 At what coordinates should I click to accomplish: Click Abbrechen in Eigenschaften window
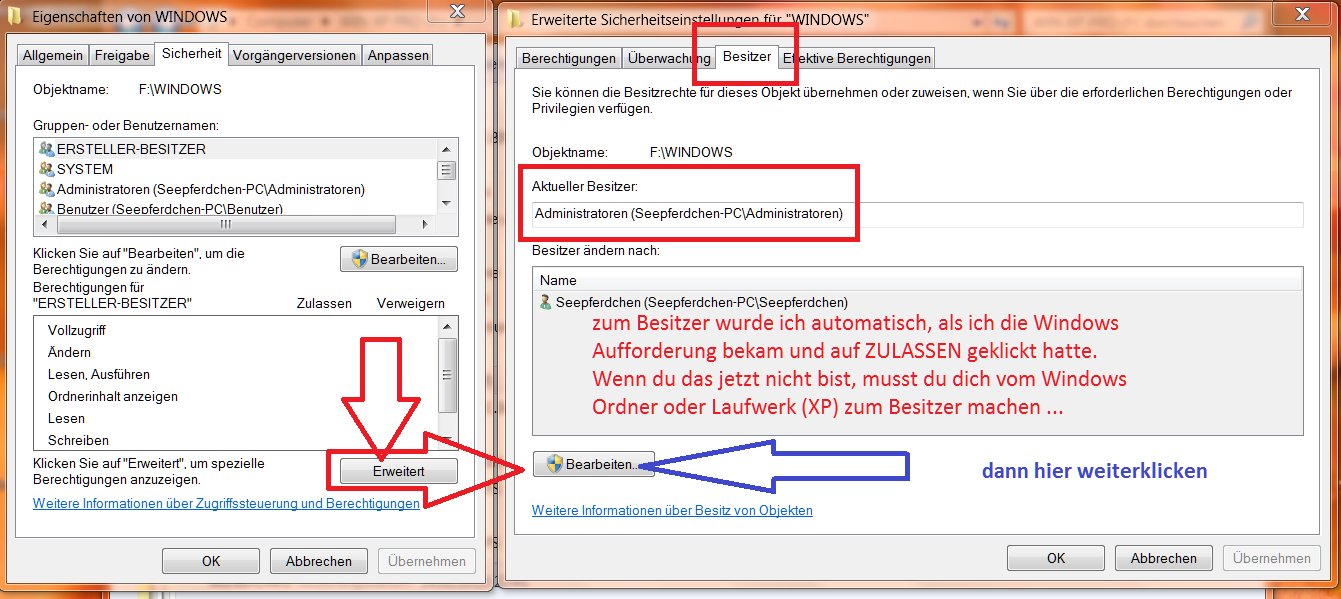(319, 561)
